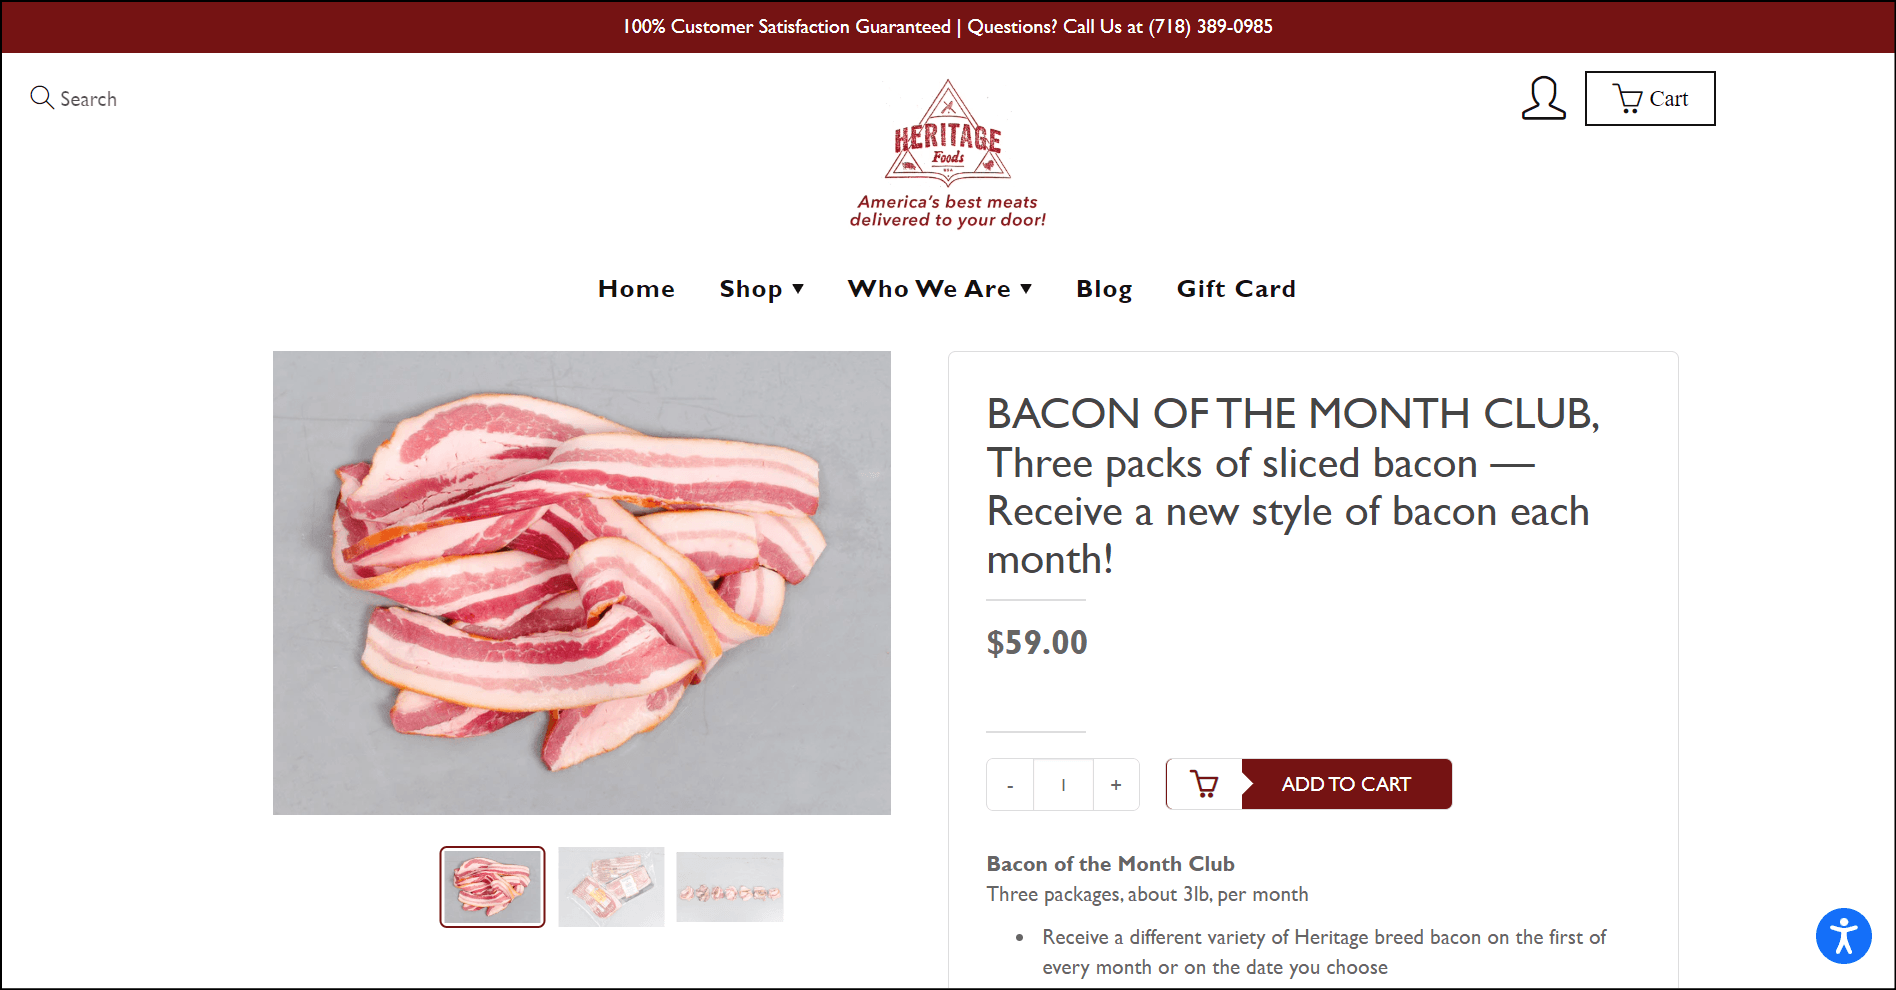The width and height of the screenshot is (1896, 990).
Task: Open the Gift Card page
Action: [x=1236, y=289]
